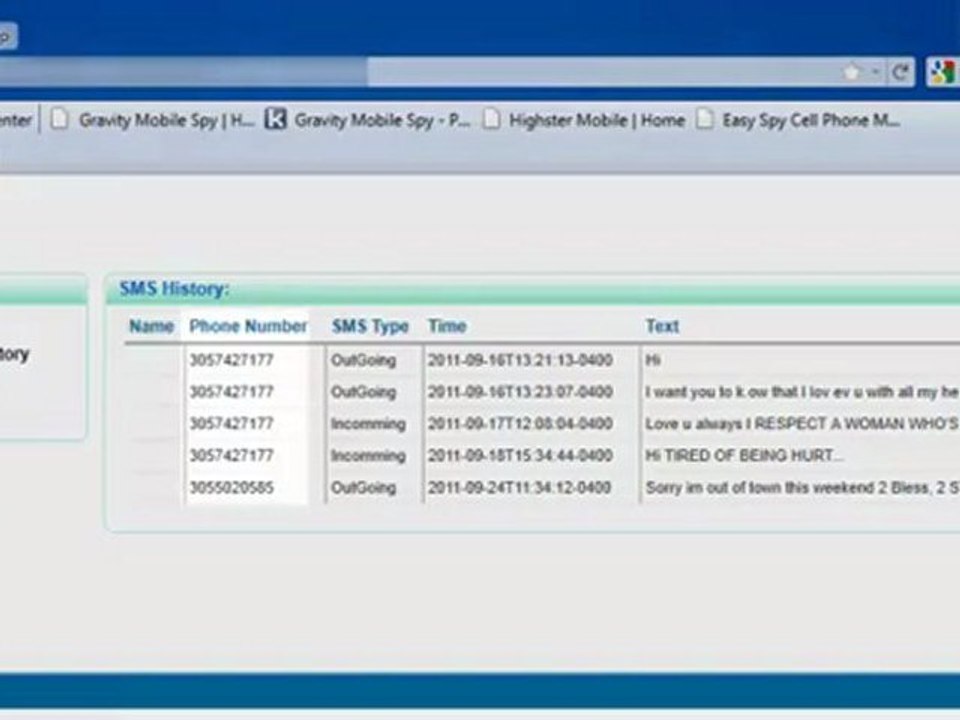Open Easy Spy Cell Phone M... bookmark
This screenshot has width=960, height=720.
point(811,120)
